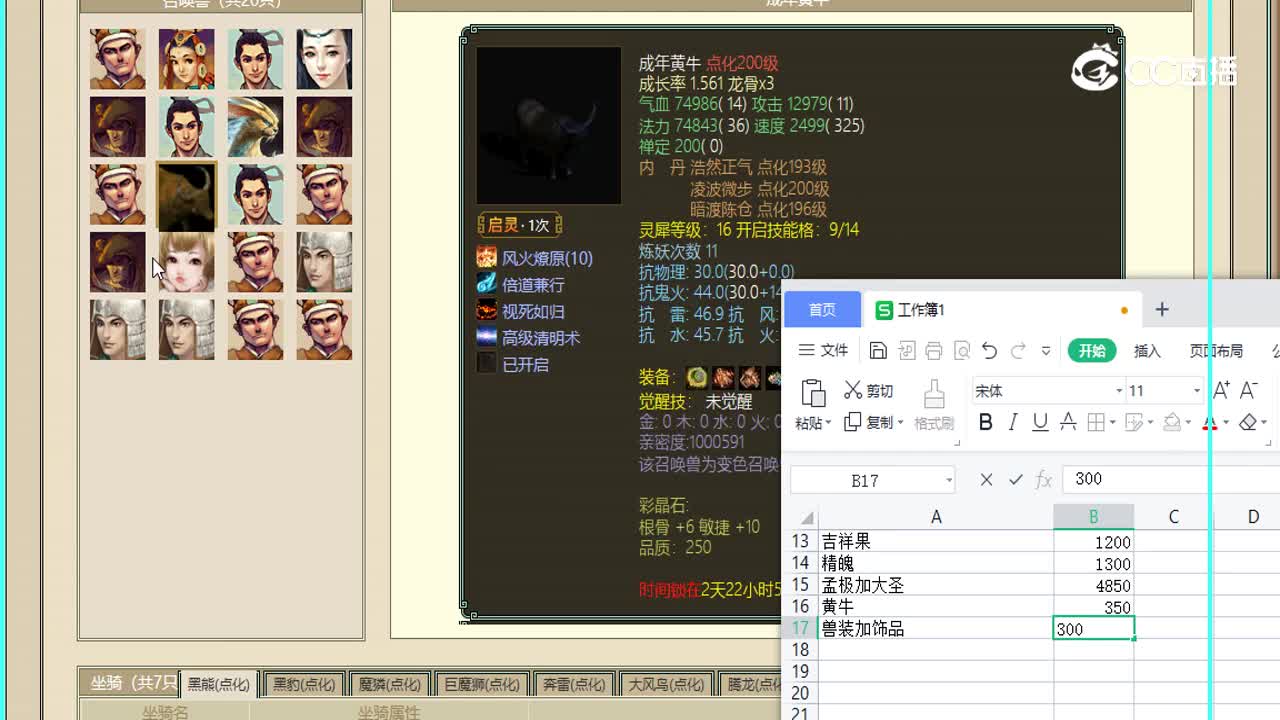Add a new tab with the plus icon
The height and width of the screenshot is (720, 1280).
[x=1162, y=310]
